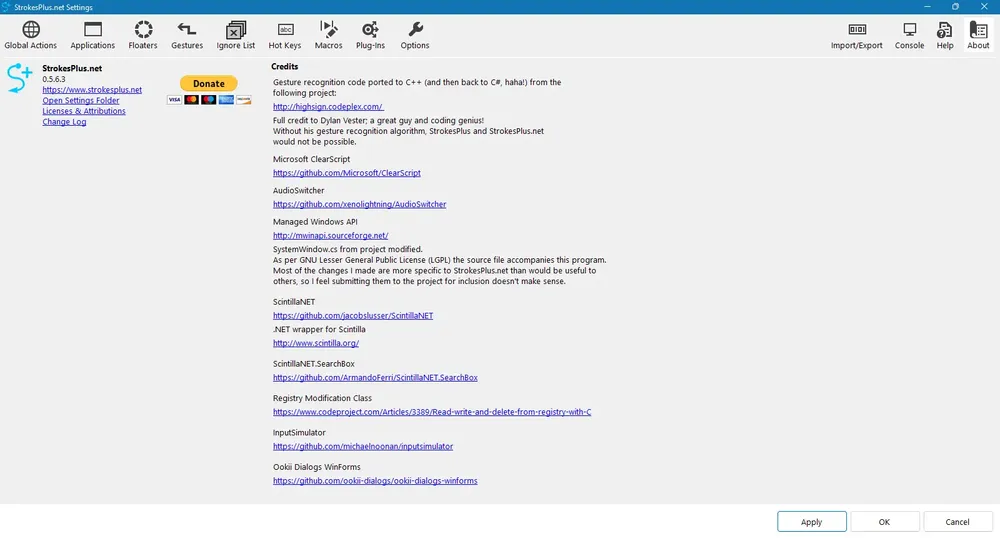Open the Licenses & Attributions link
The image size is (1000, 538).
[x=84, y=111]
